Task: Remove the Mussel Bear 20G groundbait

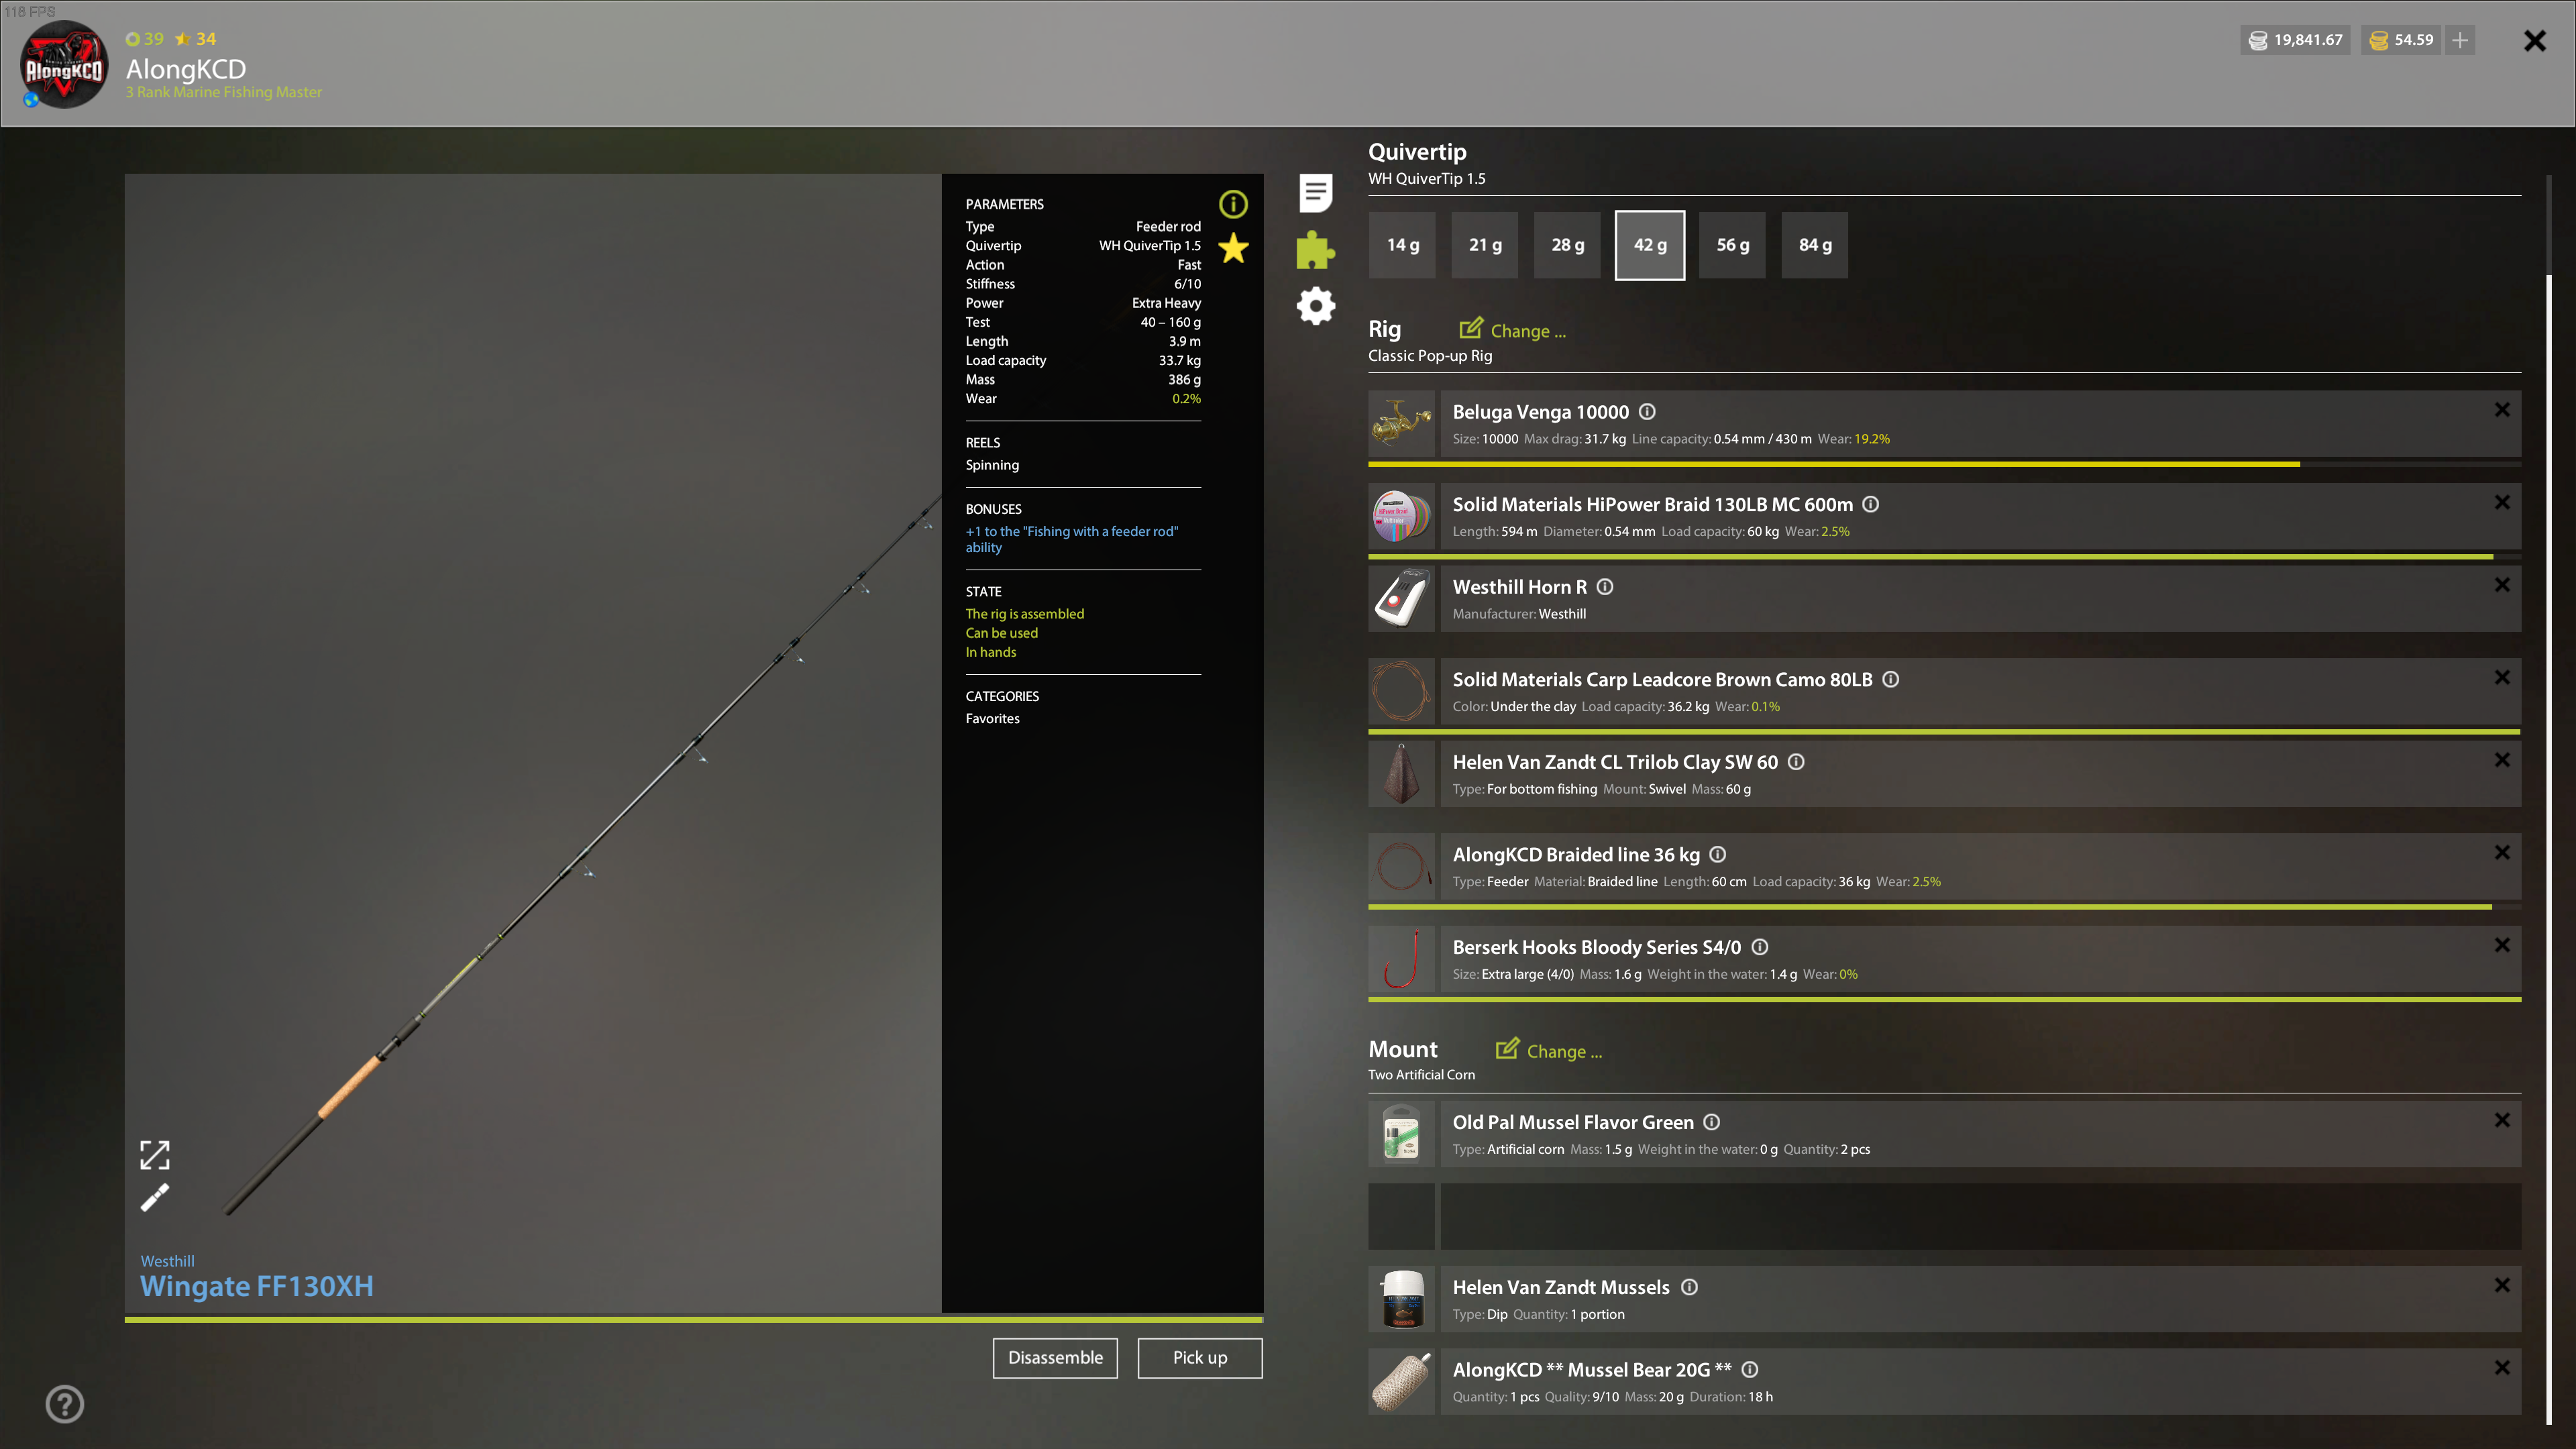Action: pyautogui.click(x=2502, y=1368)
